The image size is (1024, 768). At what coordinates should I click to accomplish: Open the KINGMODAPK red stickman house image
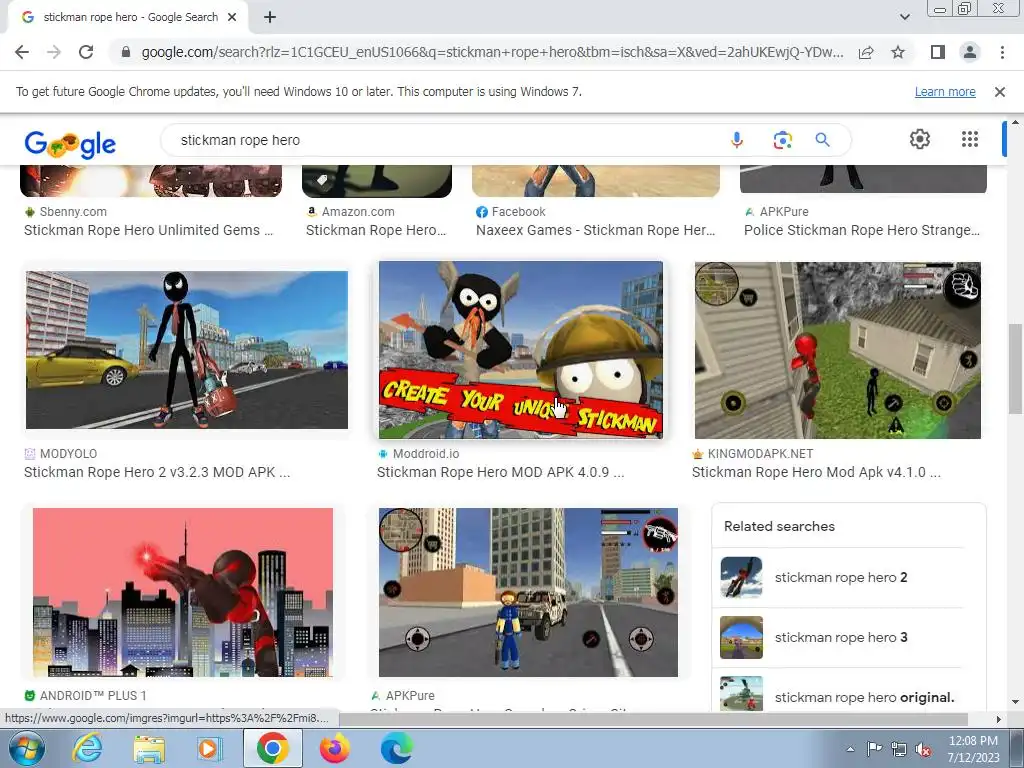(x=837, y=350)
